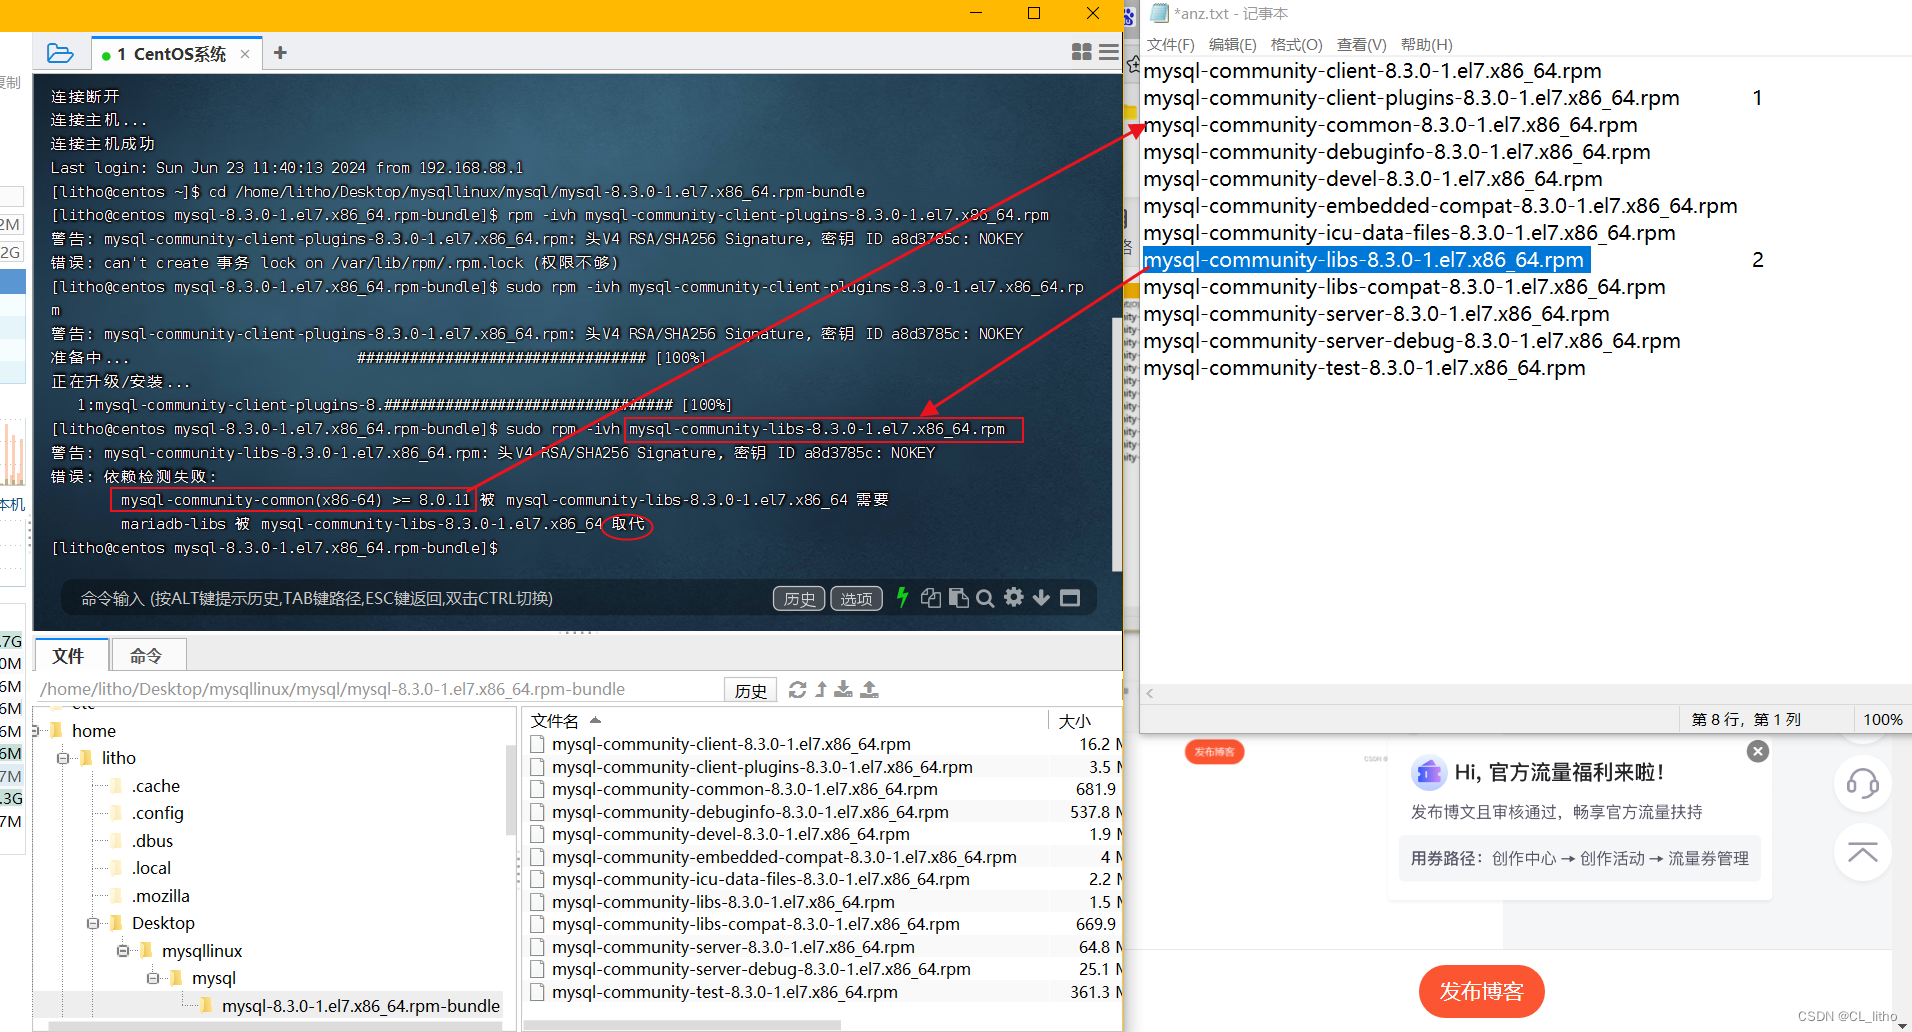The width and height of the screenshot is (1912, 1032).
Task: Open the folder icon in the session tab bar
Action: point(60,53)
